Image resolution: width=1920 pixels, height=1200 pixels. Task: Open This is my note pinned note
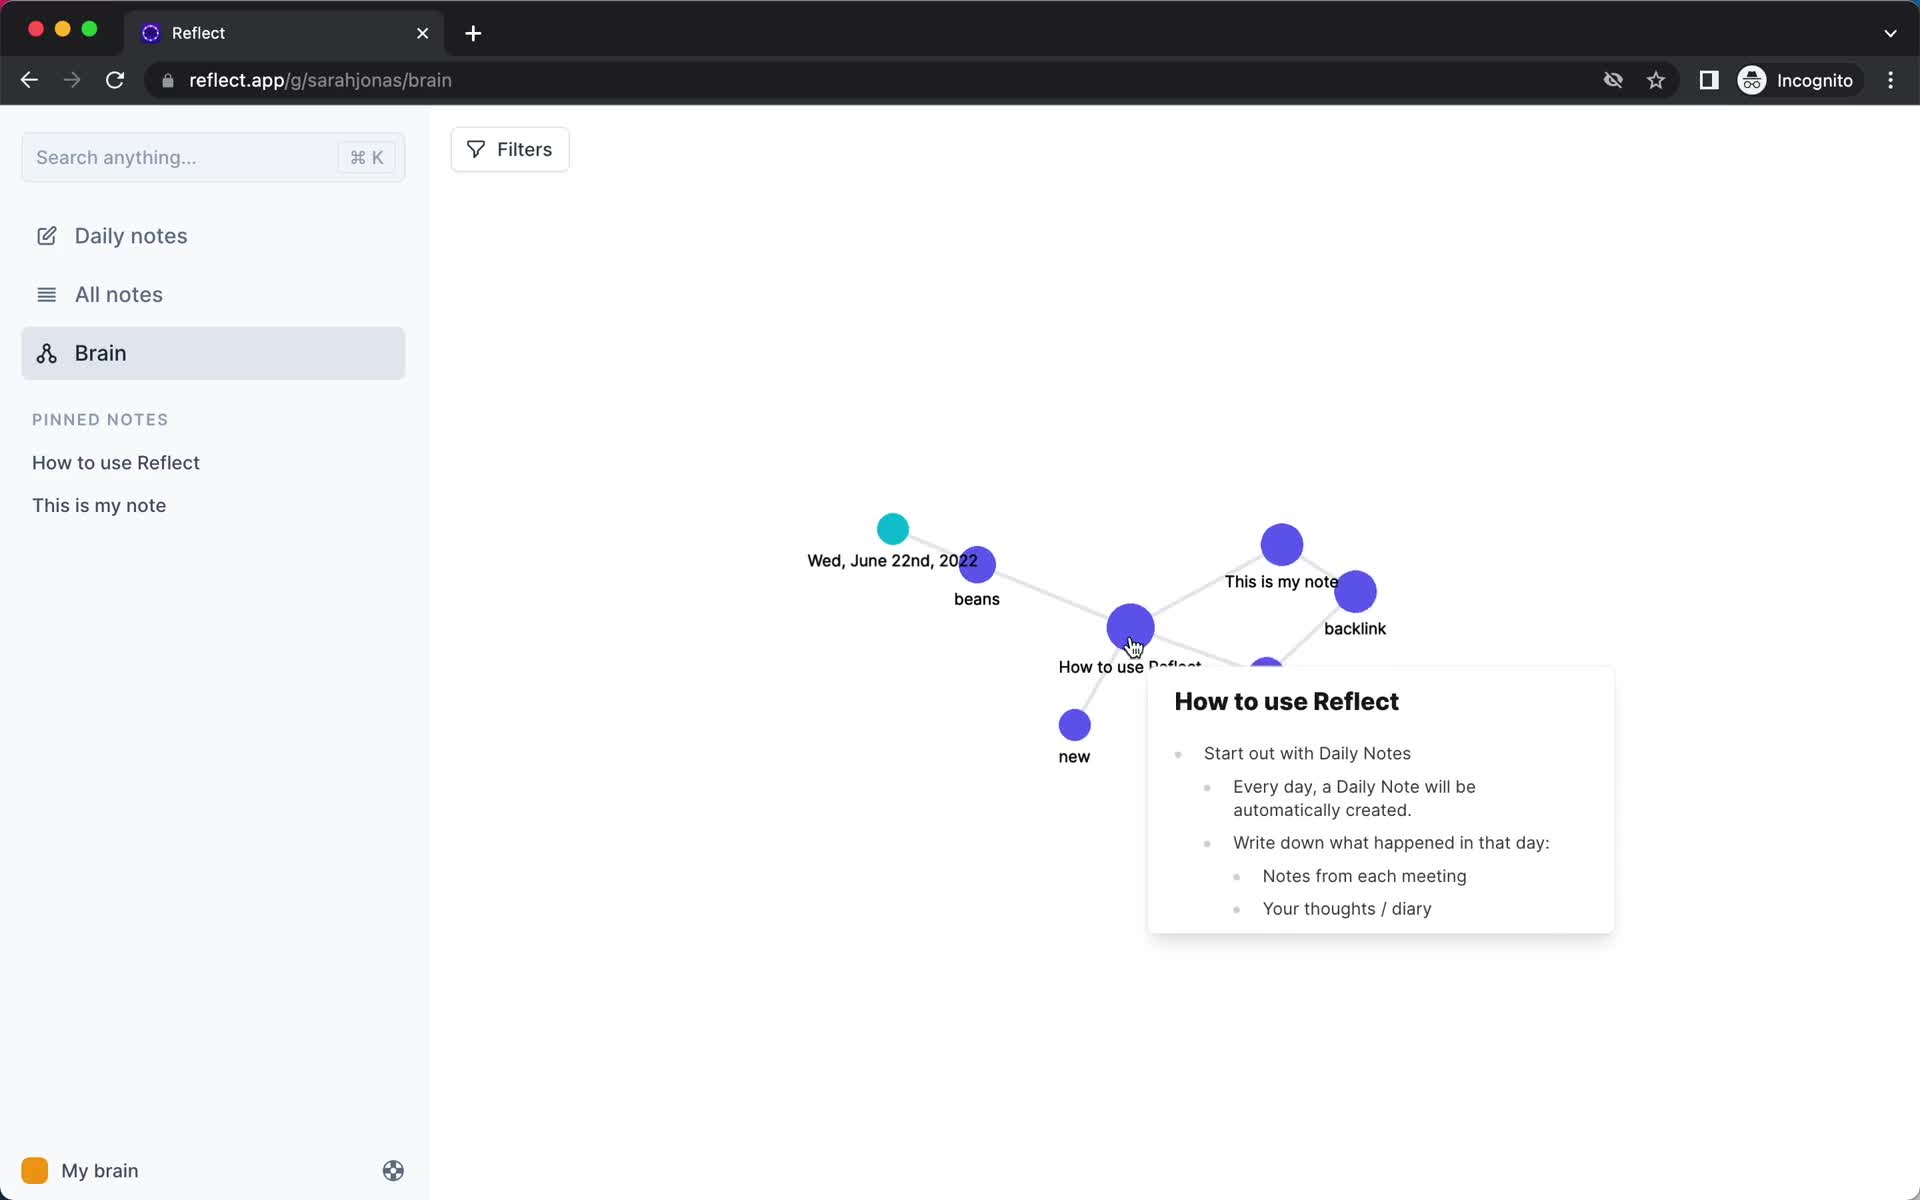coord(98,505)
